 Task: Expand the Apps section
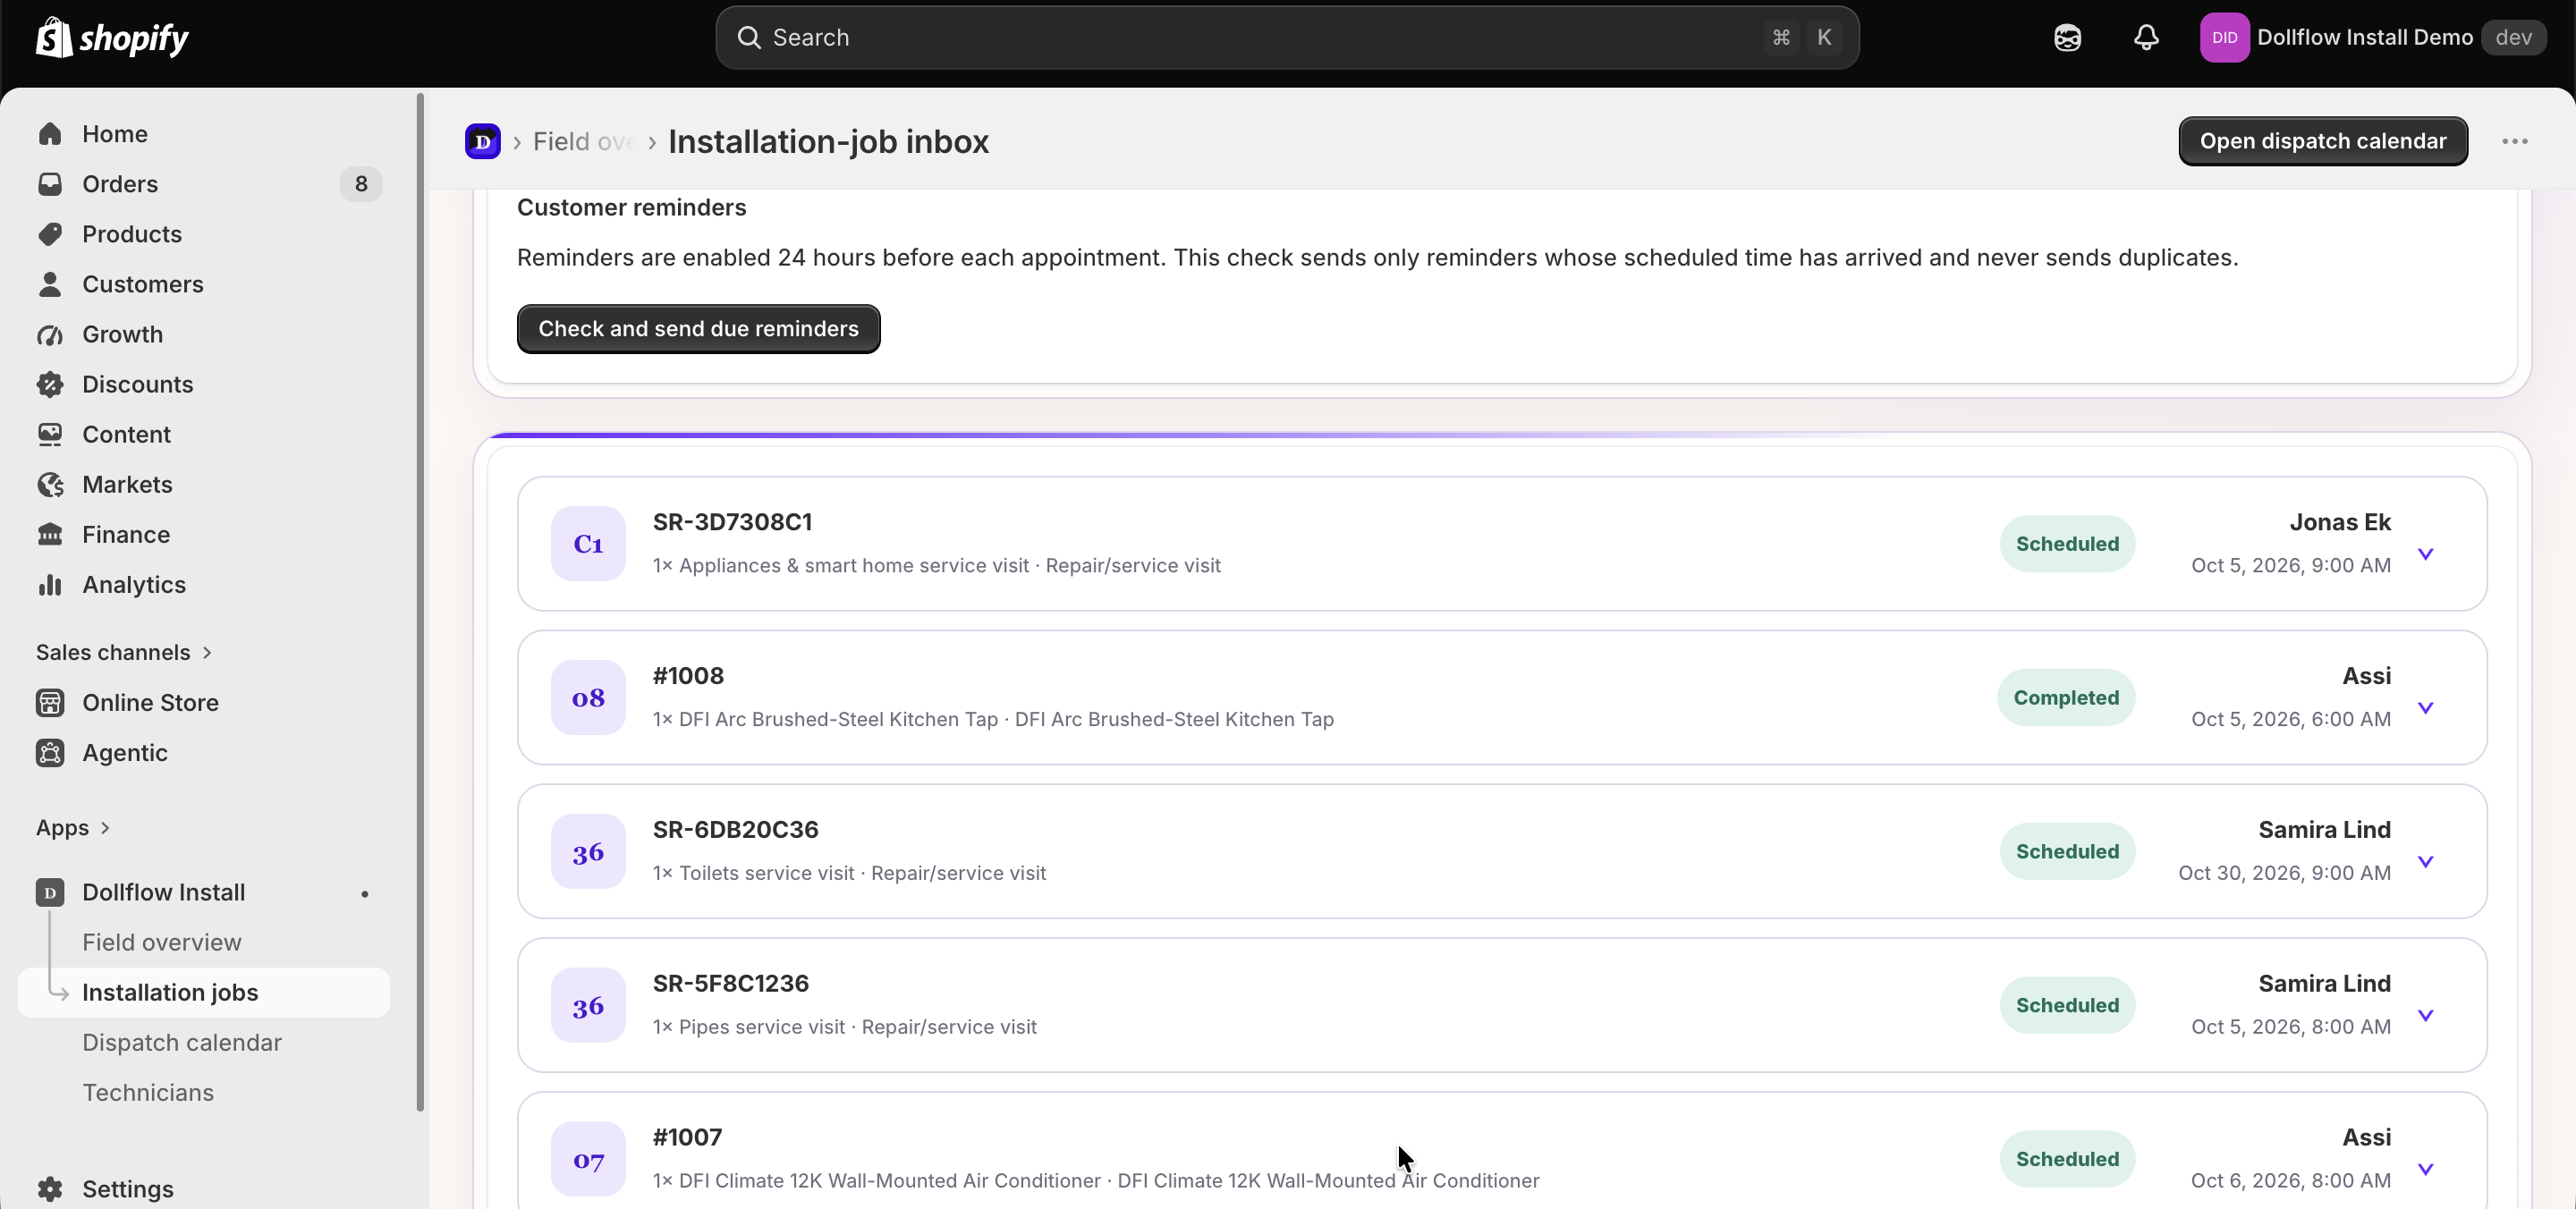pos(73,828)
